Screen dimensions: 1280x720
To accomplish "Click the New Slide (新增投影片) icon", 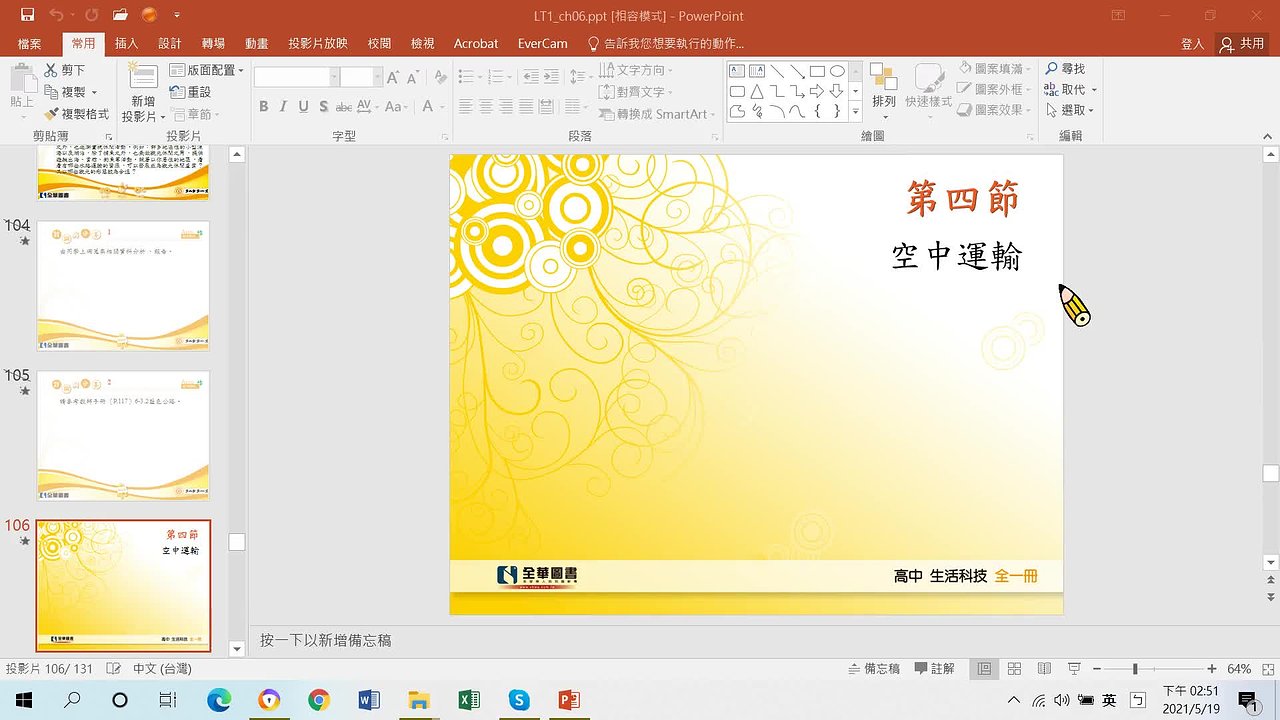I will (144, 77).
